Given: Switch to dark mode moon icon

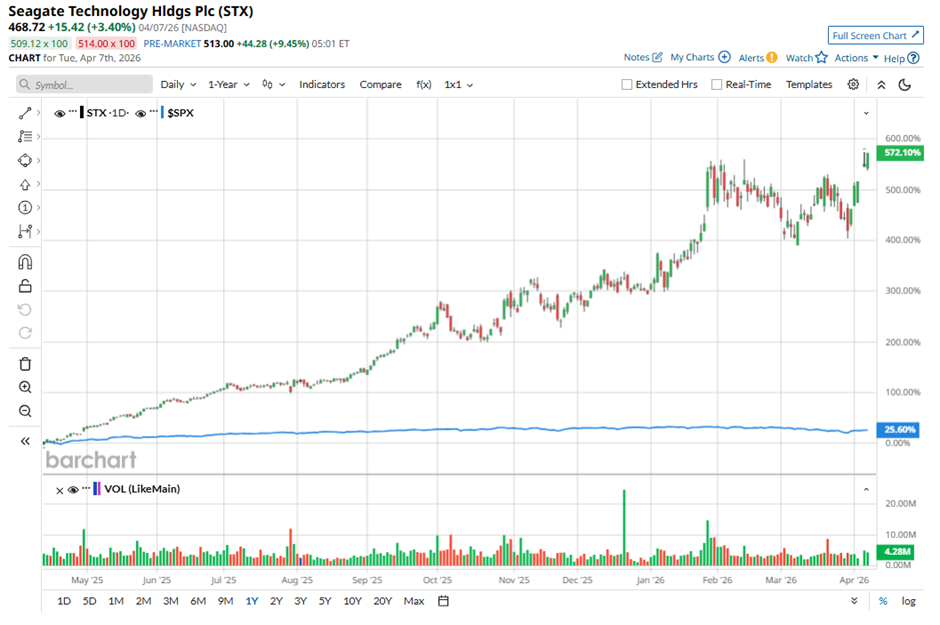Looking at the screenshot, I should tap(905, 85).
